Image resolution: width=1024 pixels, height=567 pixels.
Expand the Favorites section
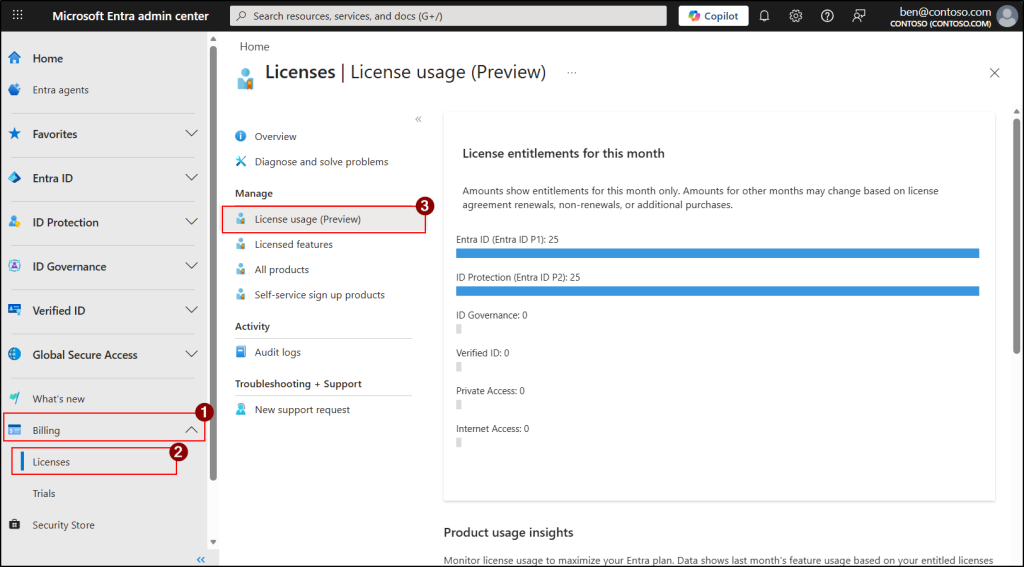coord(192,134)
